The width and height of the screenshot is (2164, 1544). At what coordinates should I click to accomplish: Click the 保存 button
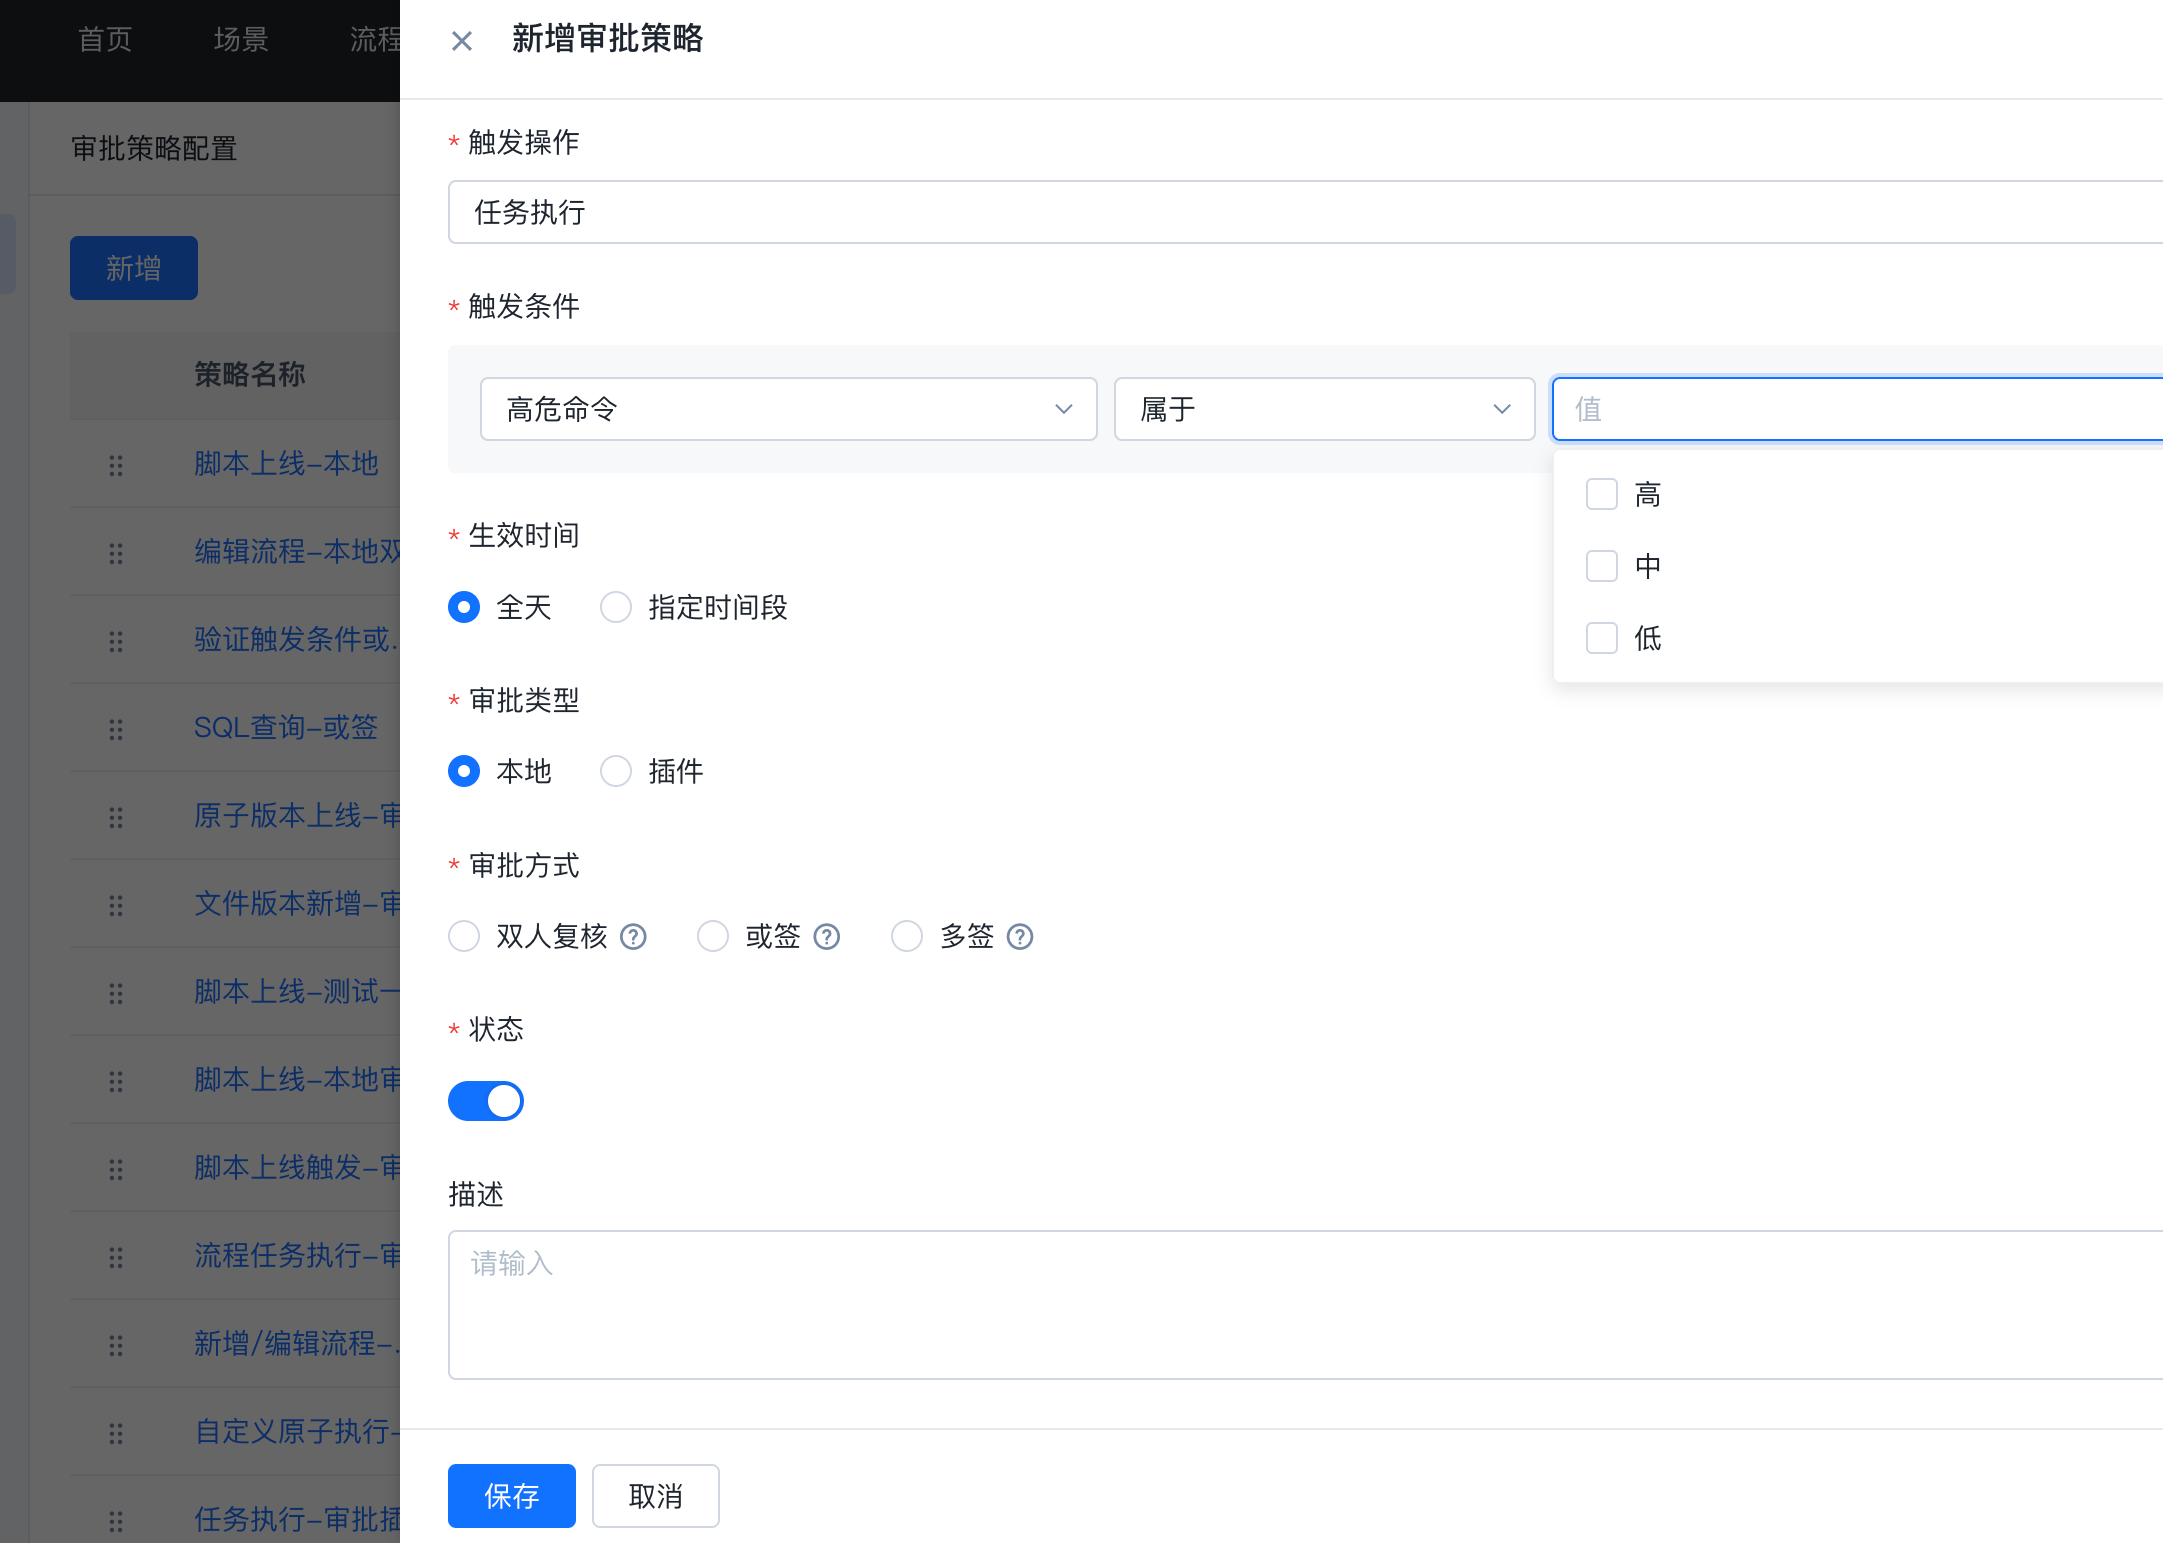coord(511,1496)
